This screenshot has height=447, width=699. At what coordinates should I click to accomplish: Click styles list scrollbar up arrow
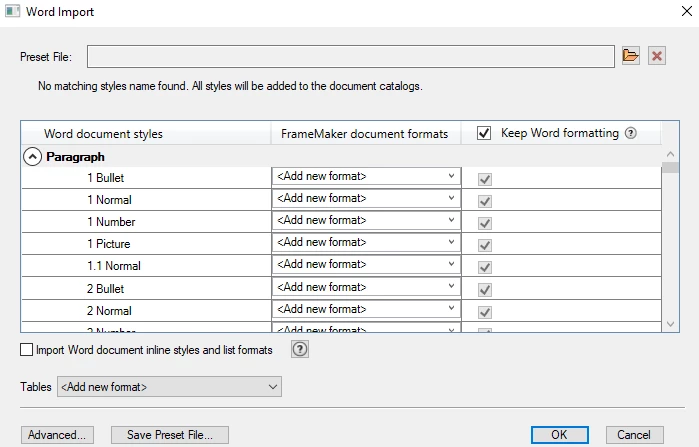point(670,154)
